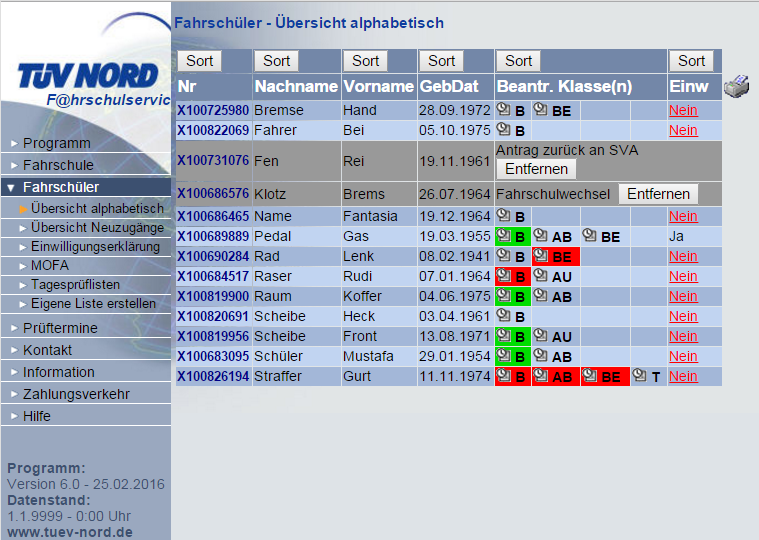Click Nein link for Bremse Hand
The width and height of the screenshot is (759, 540).
tap(683, 110)
